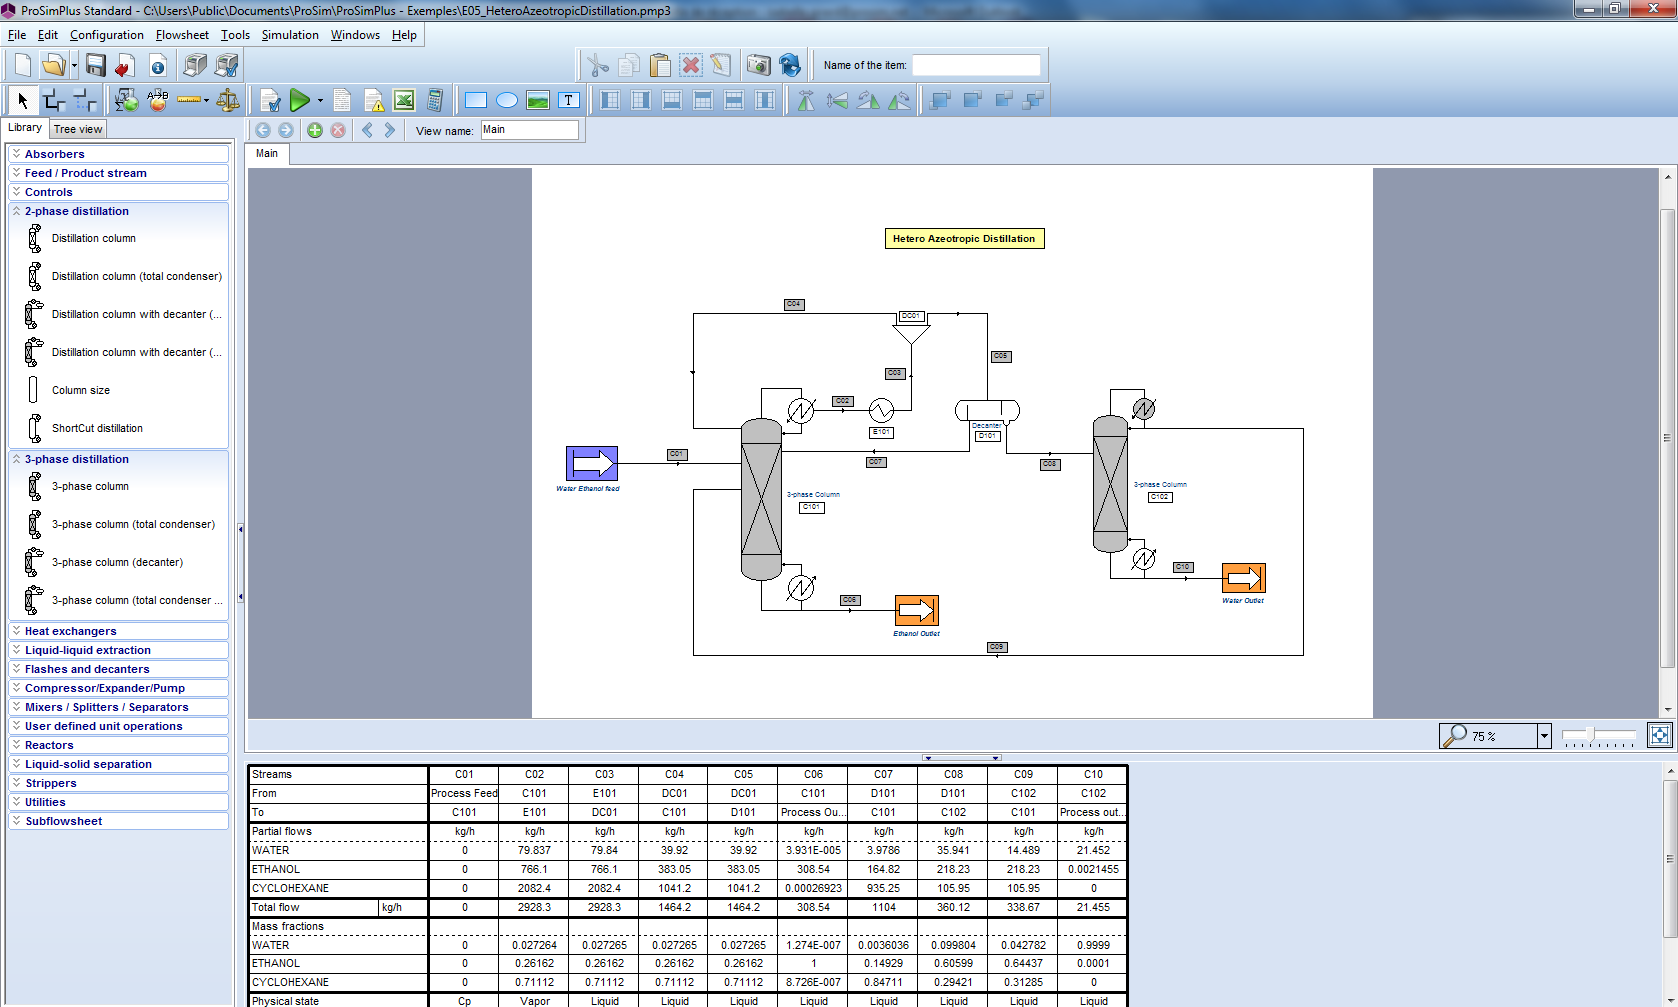This screenshot has height=1007, width=1678.
Task: Open the Simulation menu
Action: (290, 35)
